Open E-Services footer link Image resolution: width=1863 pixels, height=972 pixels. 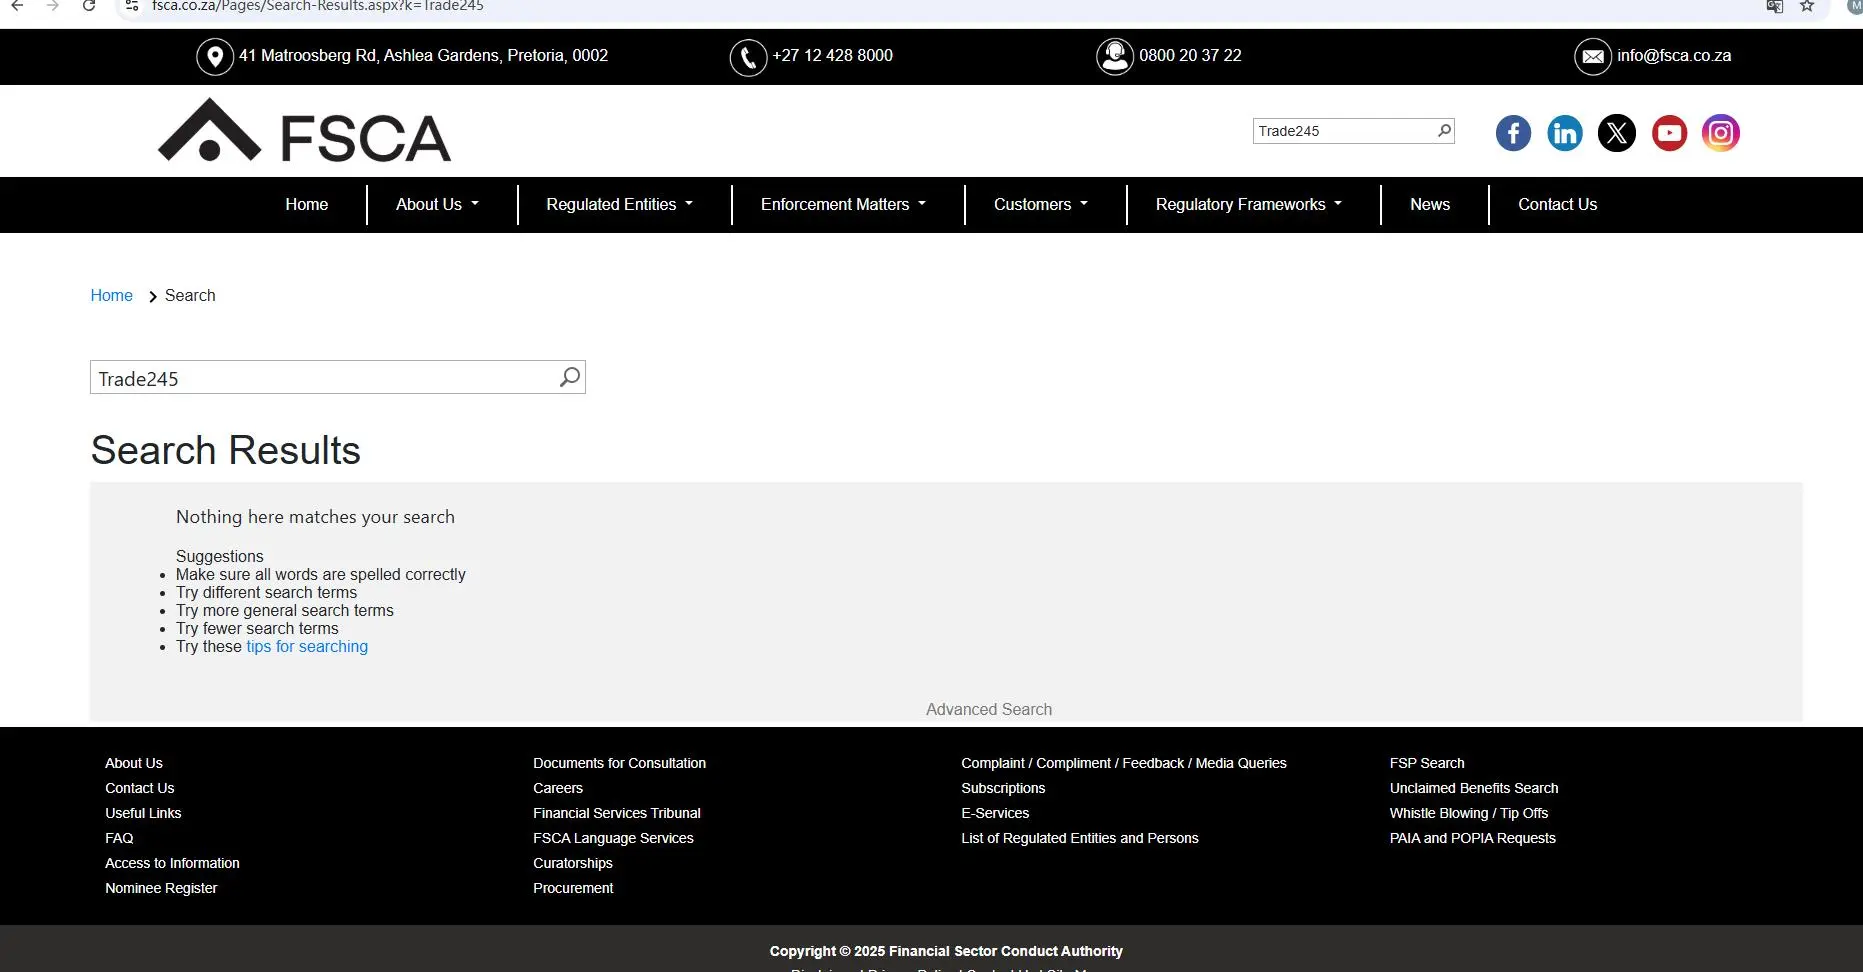coord(995,813)
